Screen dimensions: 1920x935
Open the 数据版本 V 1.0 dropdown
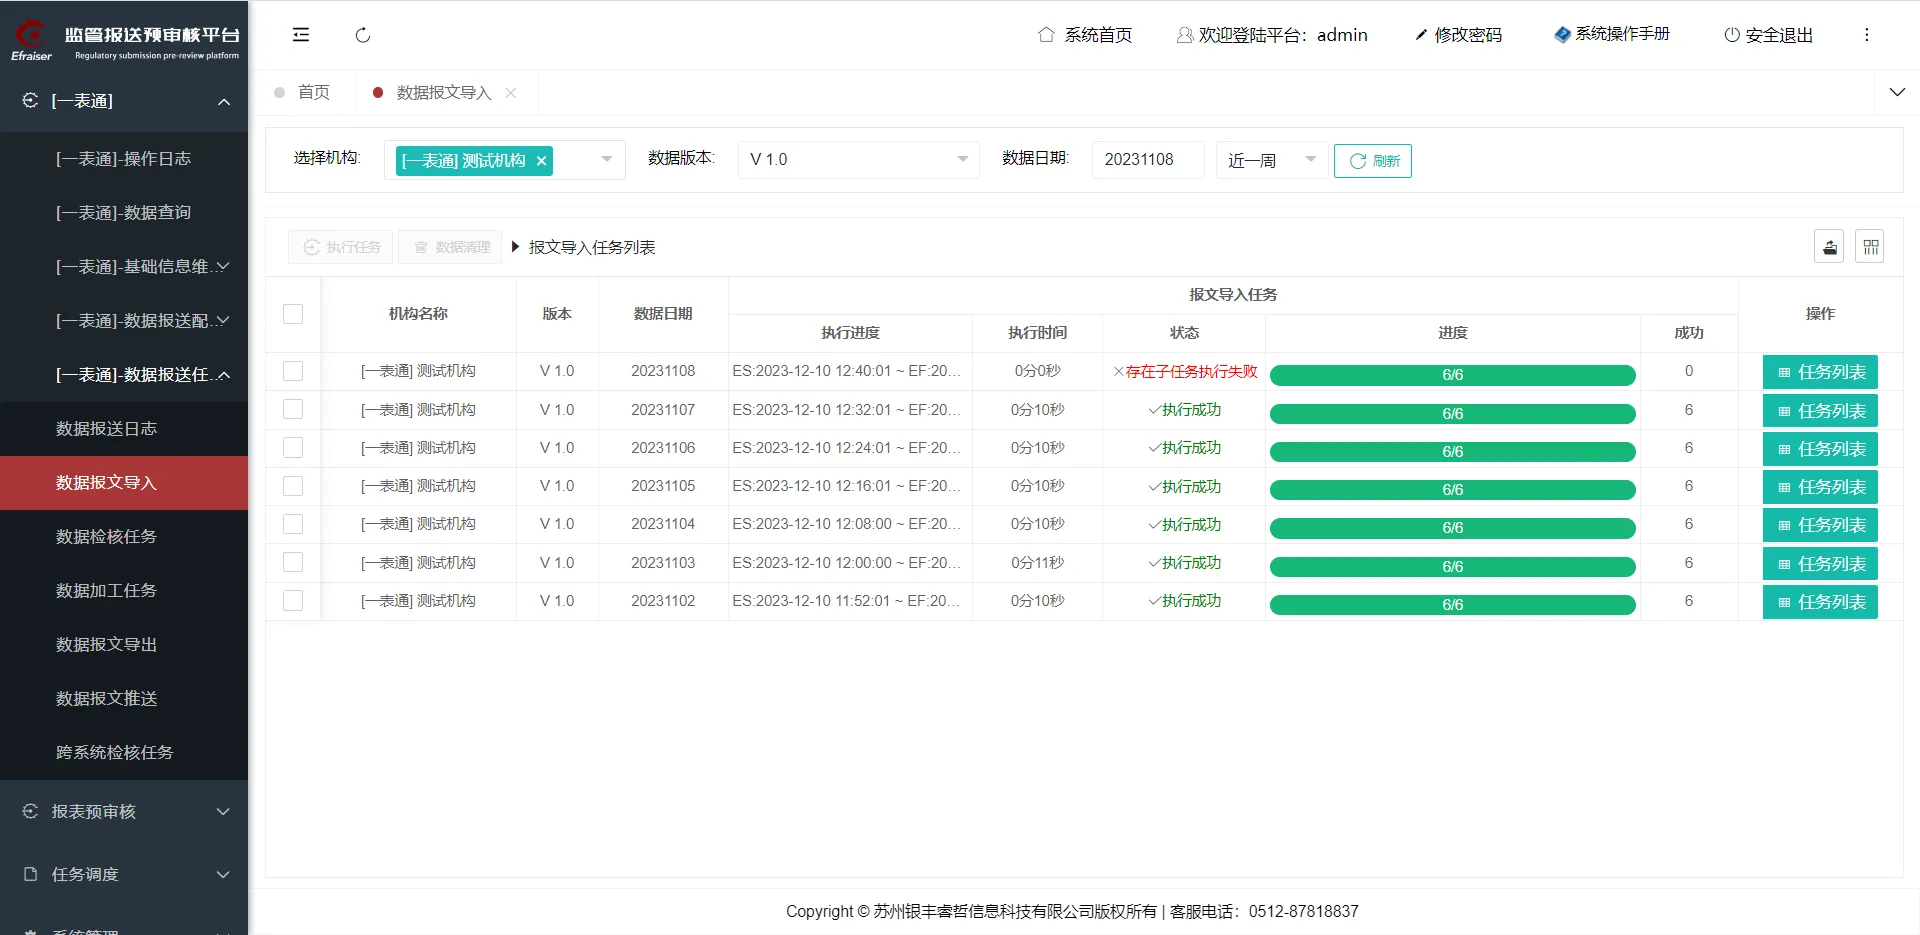(x=858, y=160)
